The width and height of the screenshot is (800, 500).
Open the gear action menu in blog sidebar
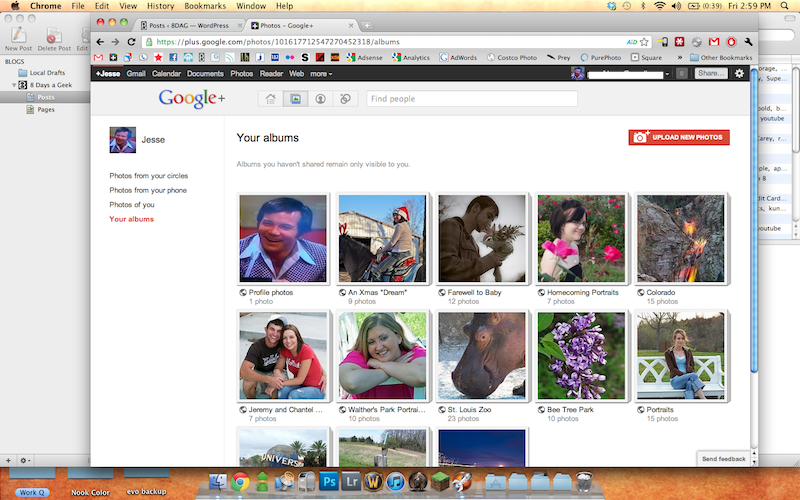tap(24, 460)
